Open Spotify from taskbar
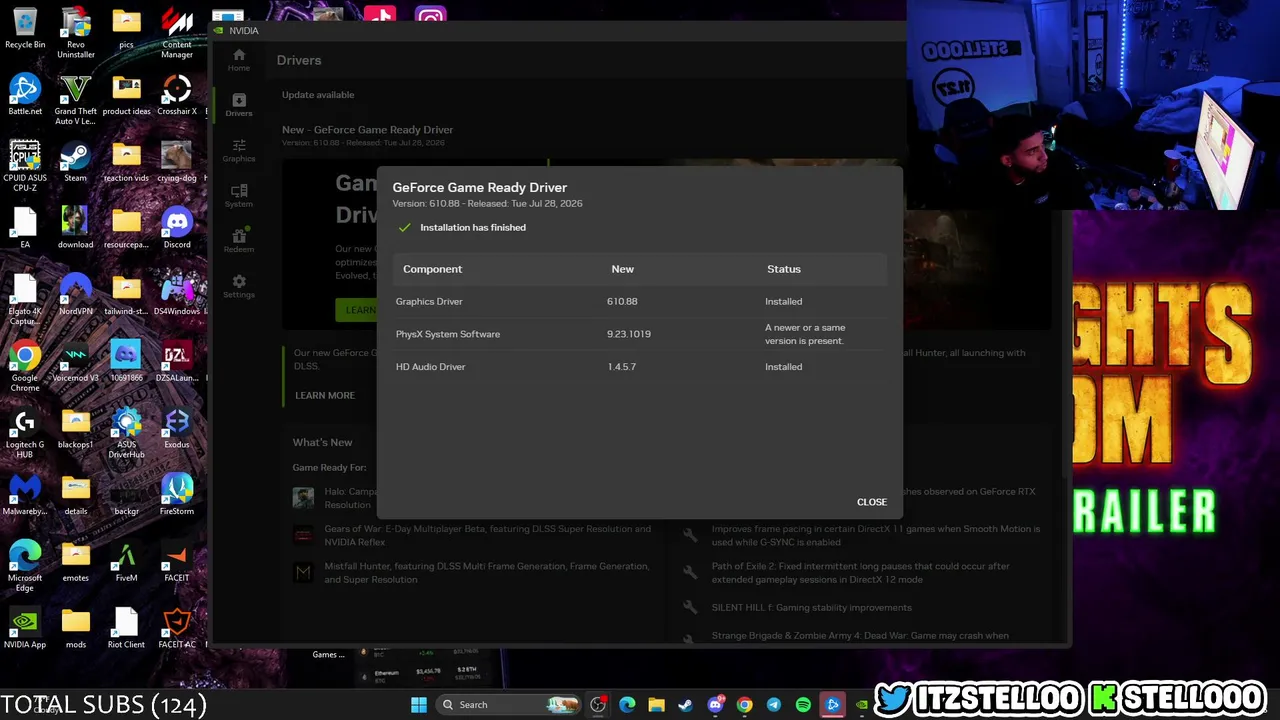 803,705
